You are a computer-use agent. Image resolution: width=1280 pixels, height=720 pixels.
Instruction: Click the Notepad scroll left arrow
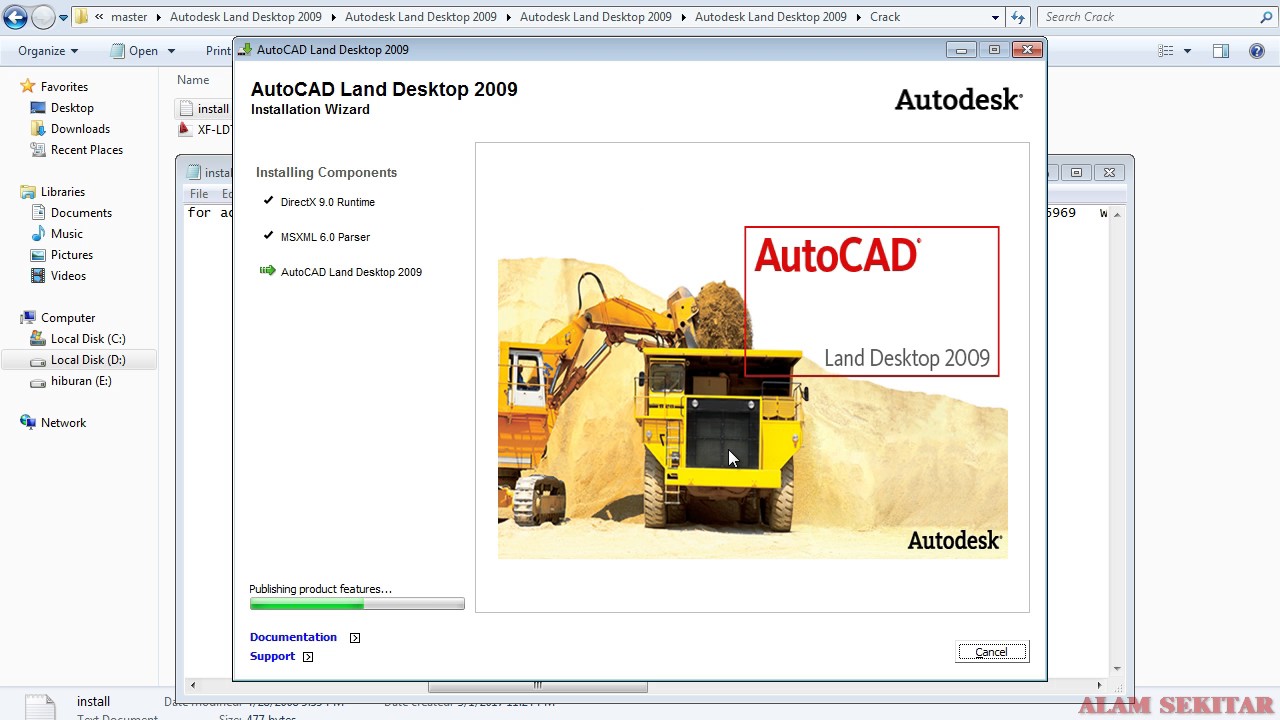(x=193, y=686)
